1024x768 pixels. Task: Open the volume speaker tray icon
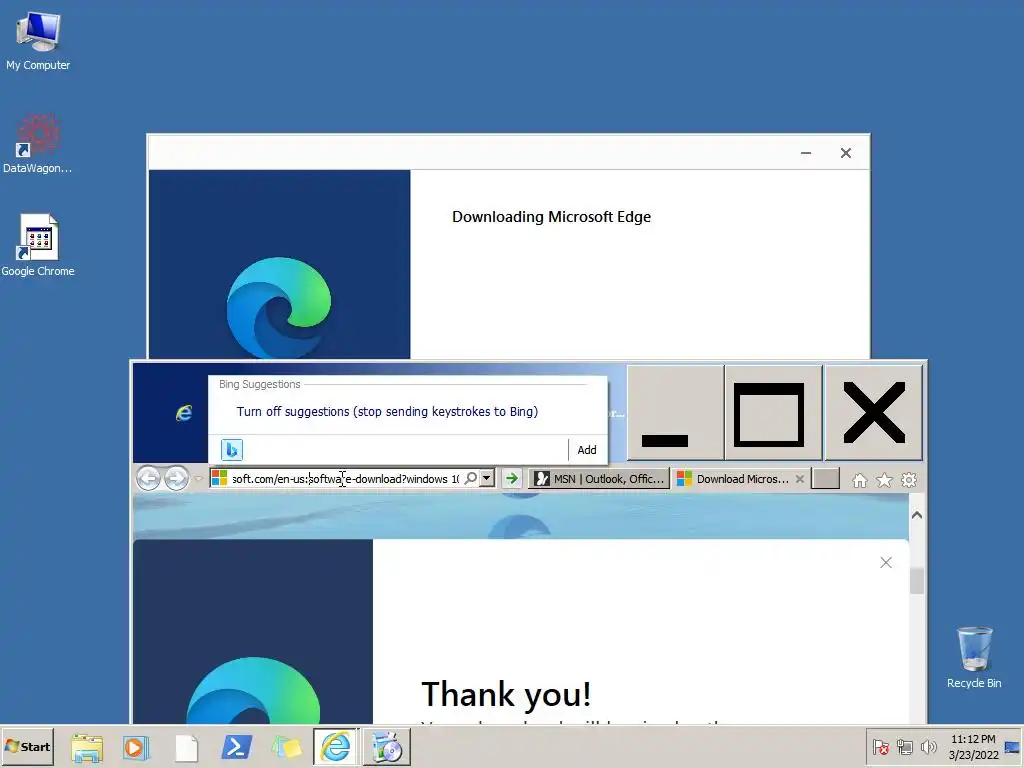coord(928,746)
